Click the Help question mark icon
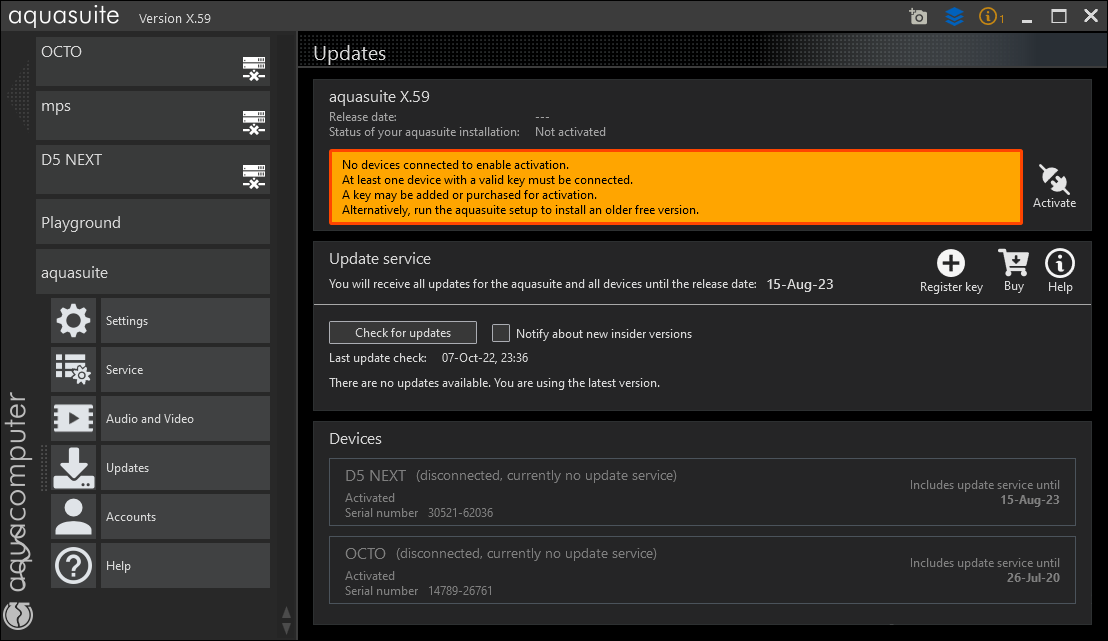The image size is (1108, 641). click(73, 565)
